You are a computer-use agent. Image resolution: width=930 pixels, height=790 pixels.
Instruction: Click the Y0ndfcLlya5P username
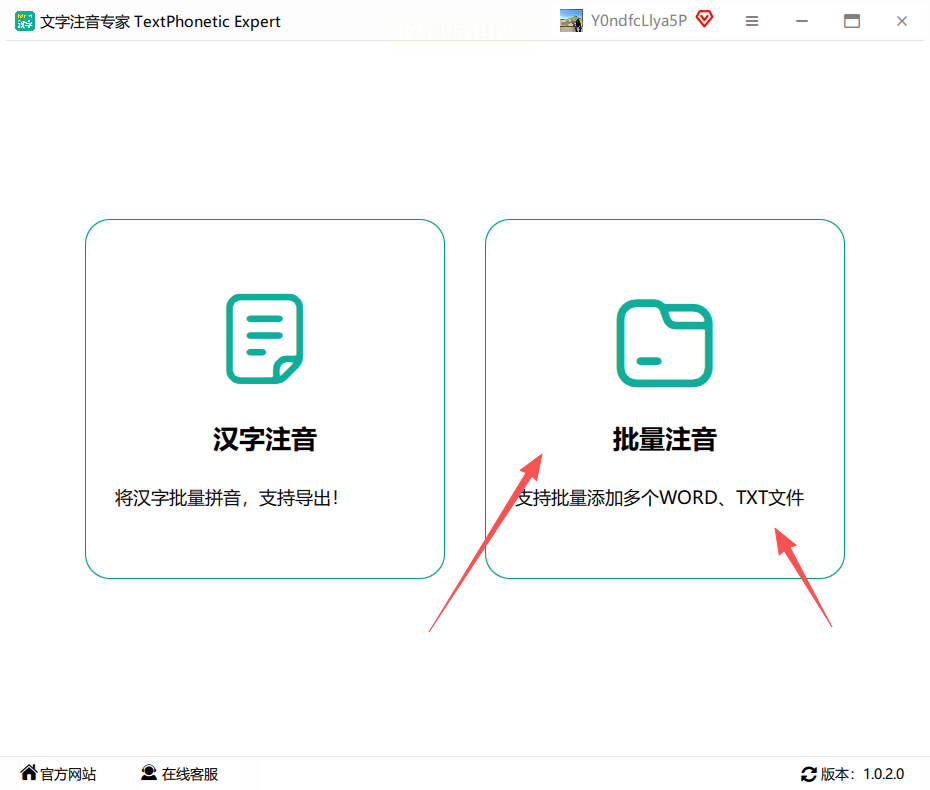[639, 21]
